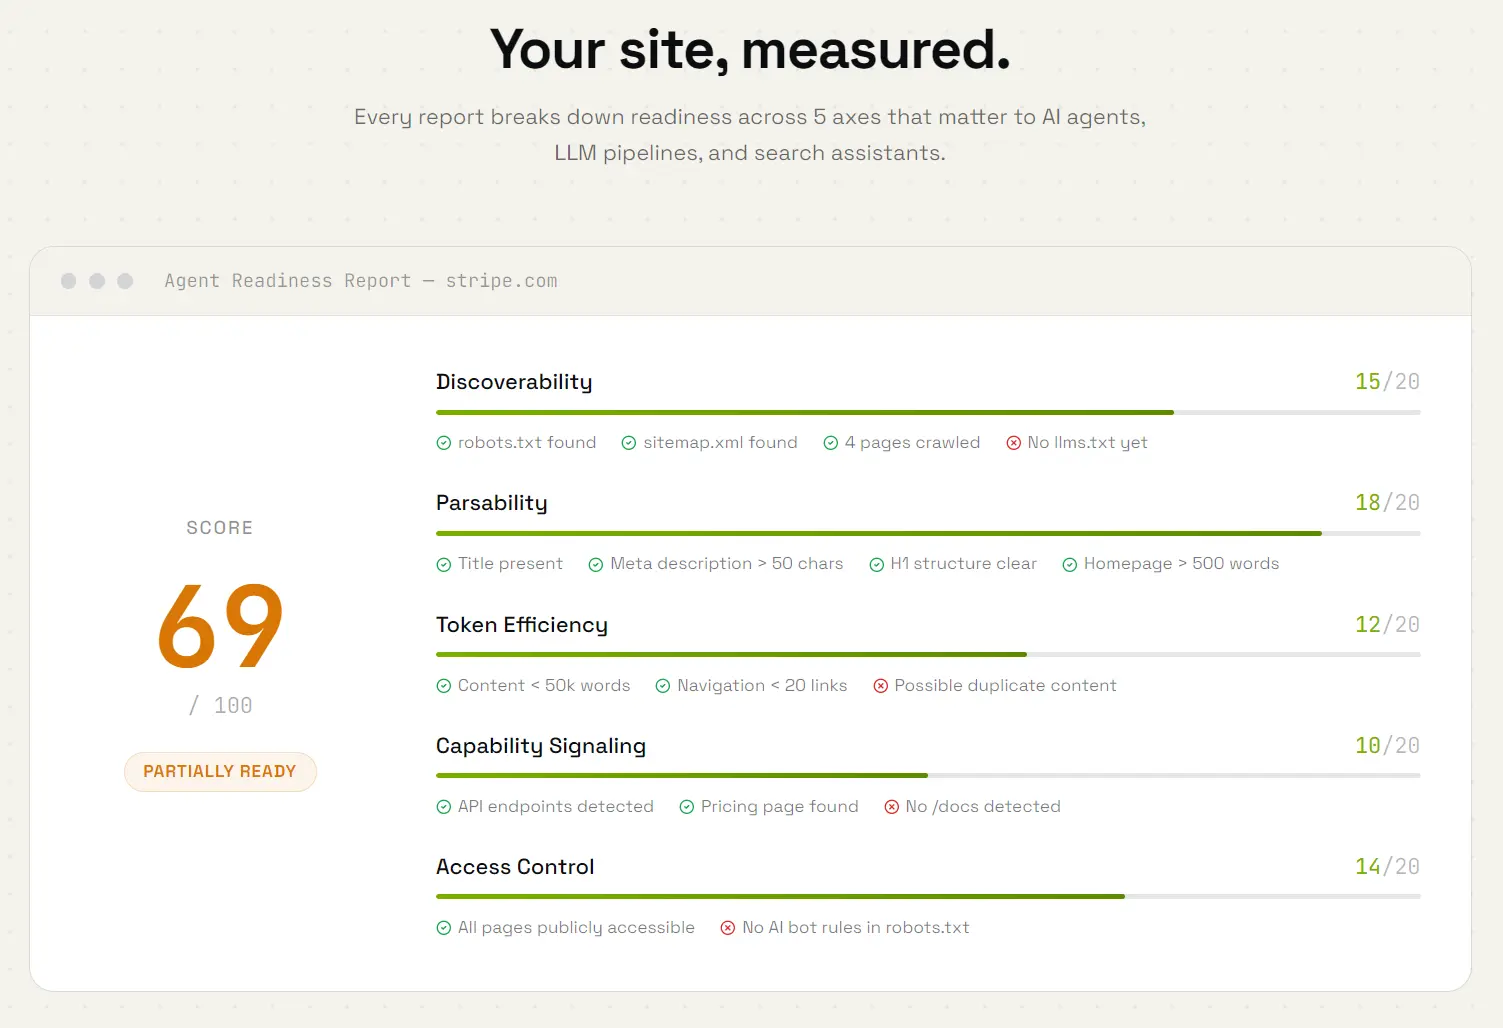The image size is (1503, 1028).
Task: Click the 10/20 Capability Signaling score
Action: pos(1387,746)
